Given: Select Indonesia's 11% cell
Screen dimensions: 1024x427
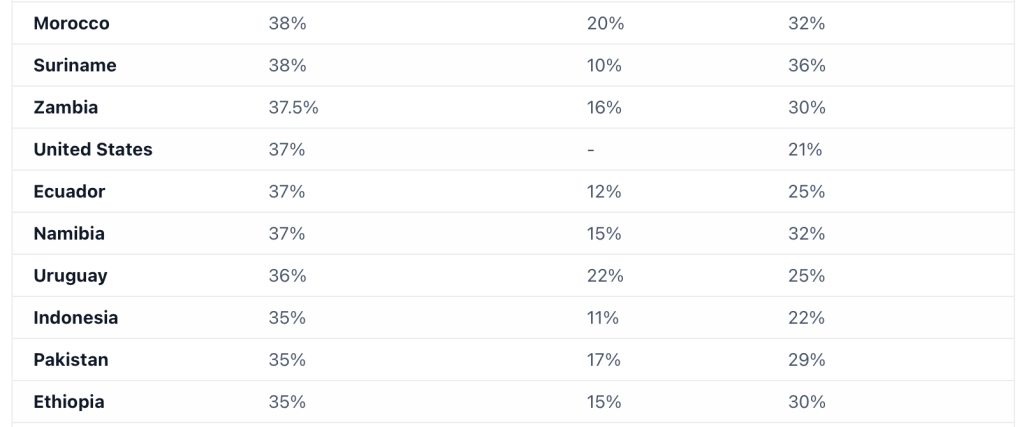Looking at the screenshot, I should tap(603, 317).
